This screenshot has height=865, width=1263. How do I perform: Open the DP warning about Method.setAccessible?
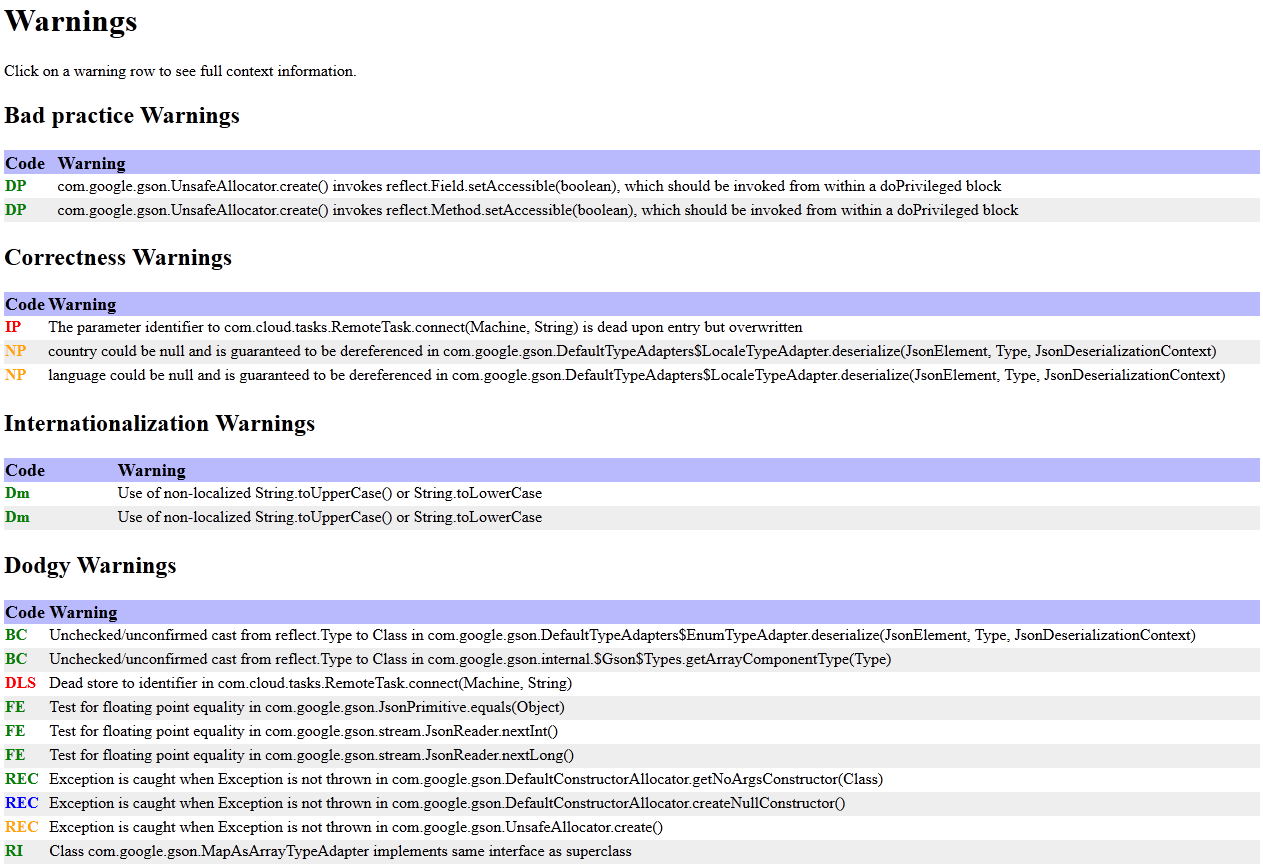(x=631, y=210)
